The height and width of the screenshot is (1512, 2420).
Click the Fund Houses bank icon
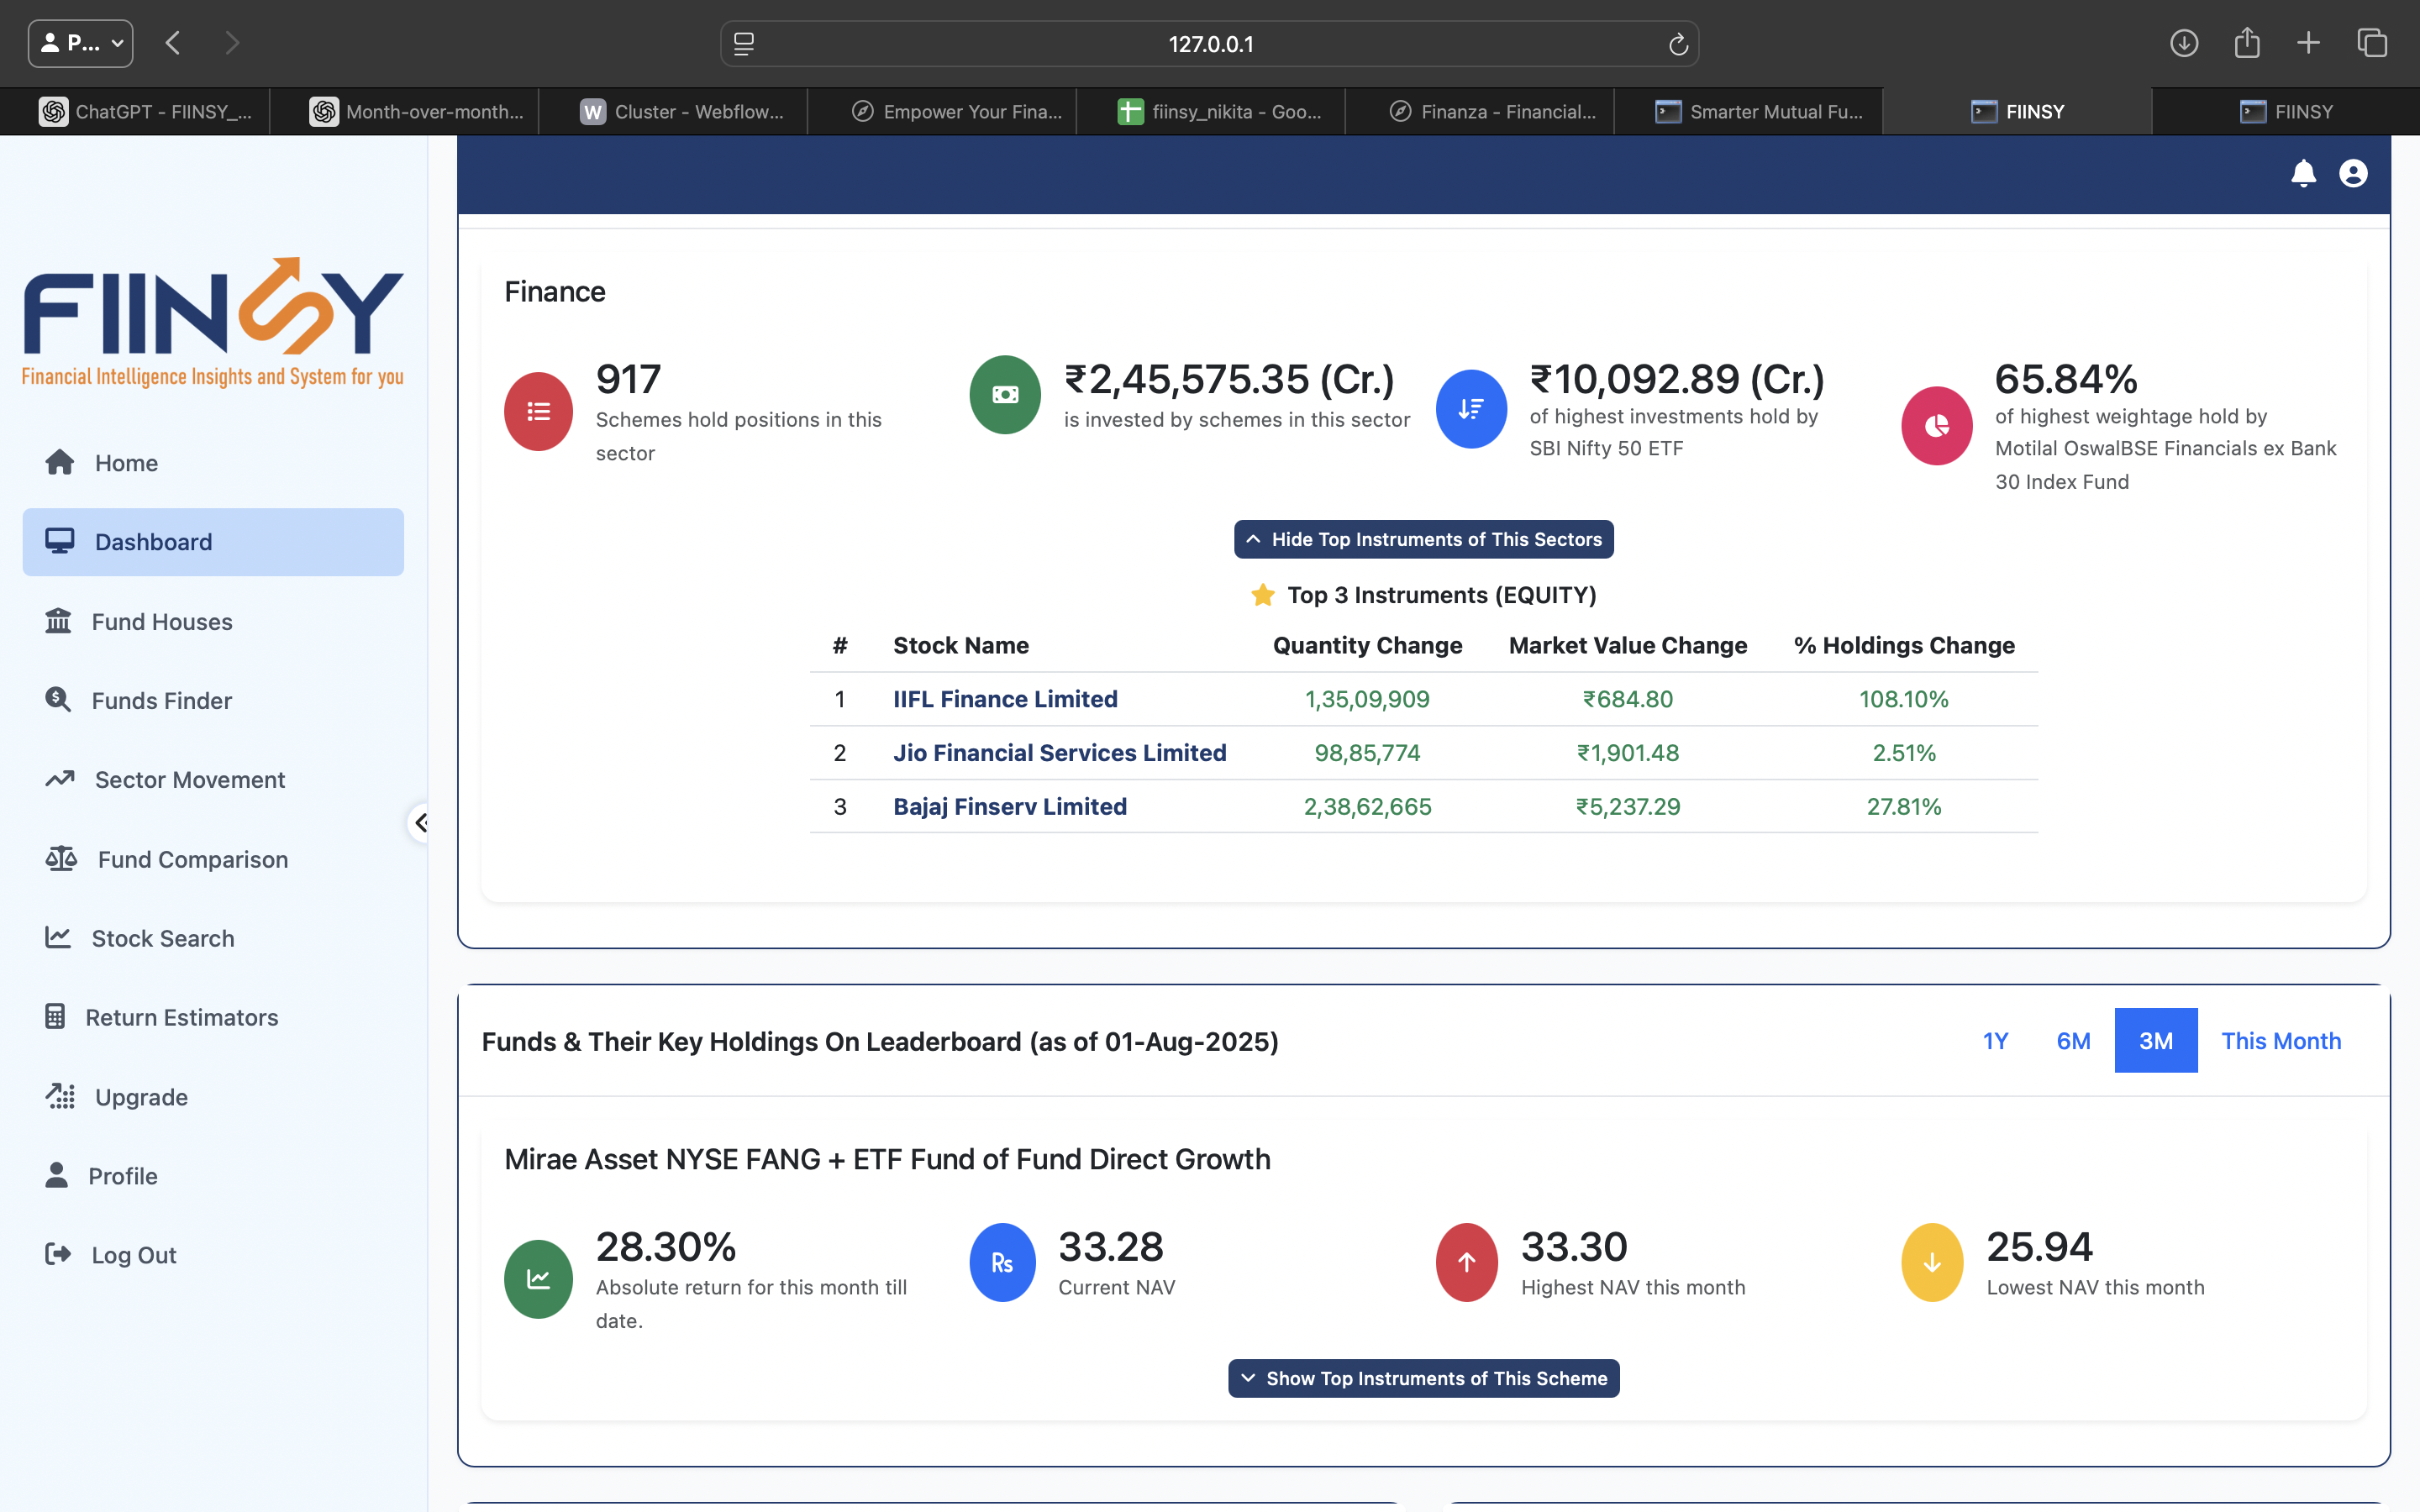(58, 621)
